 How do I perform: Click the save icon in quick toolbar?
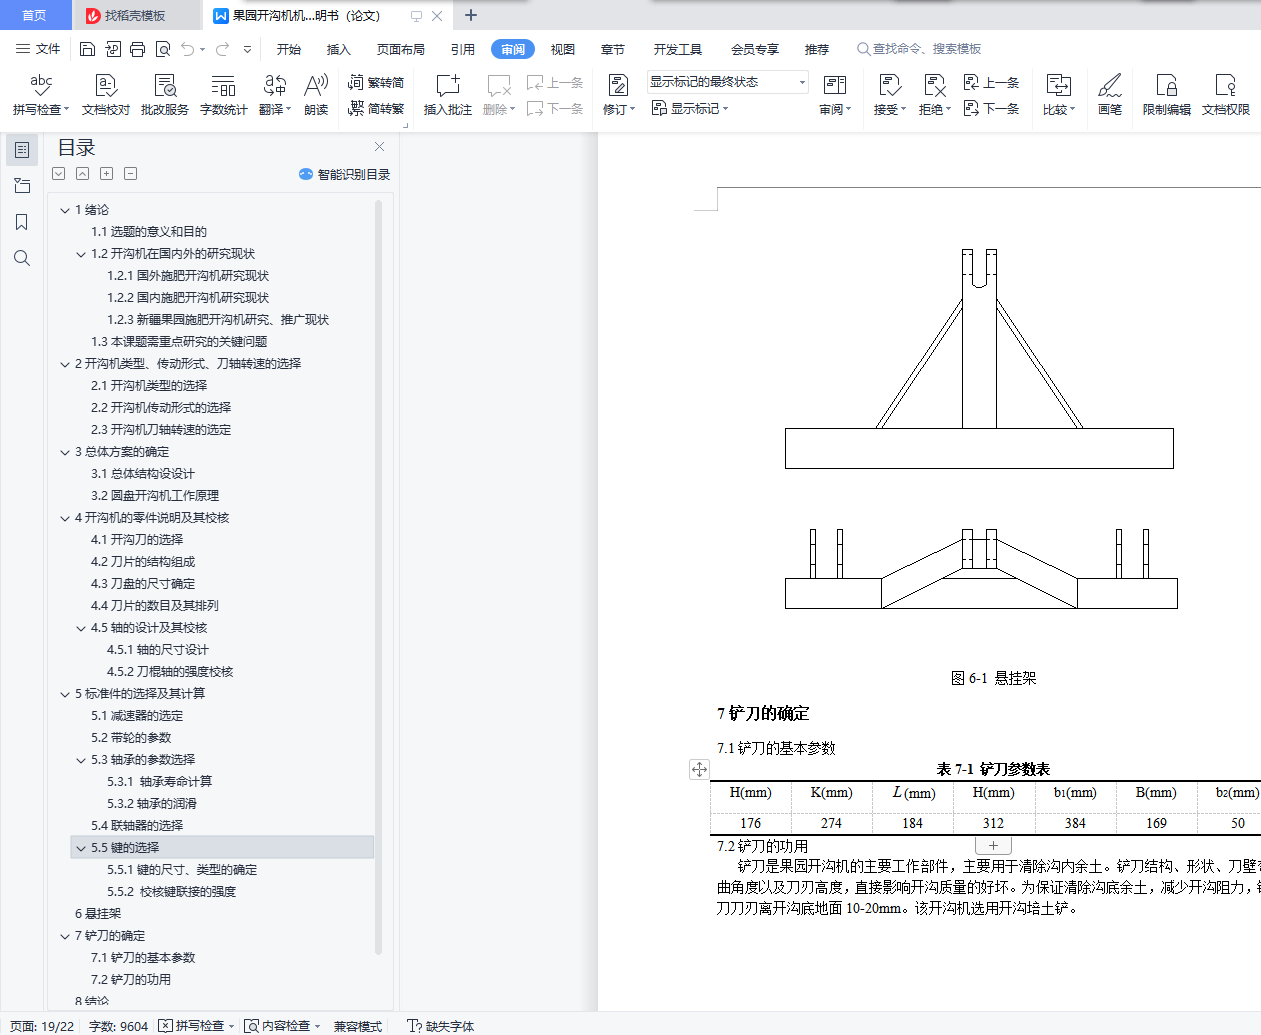point(87,49)
